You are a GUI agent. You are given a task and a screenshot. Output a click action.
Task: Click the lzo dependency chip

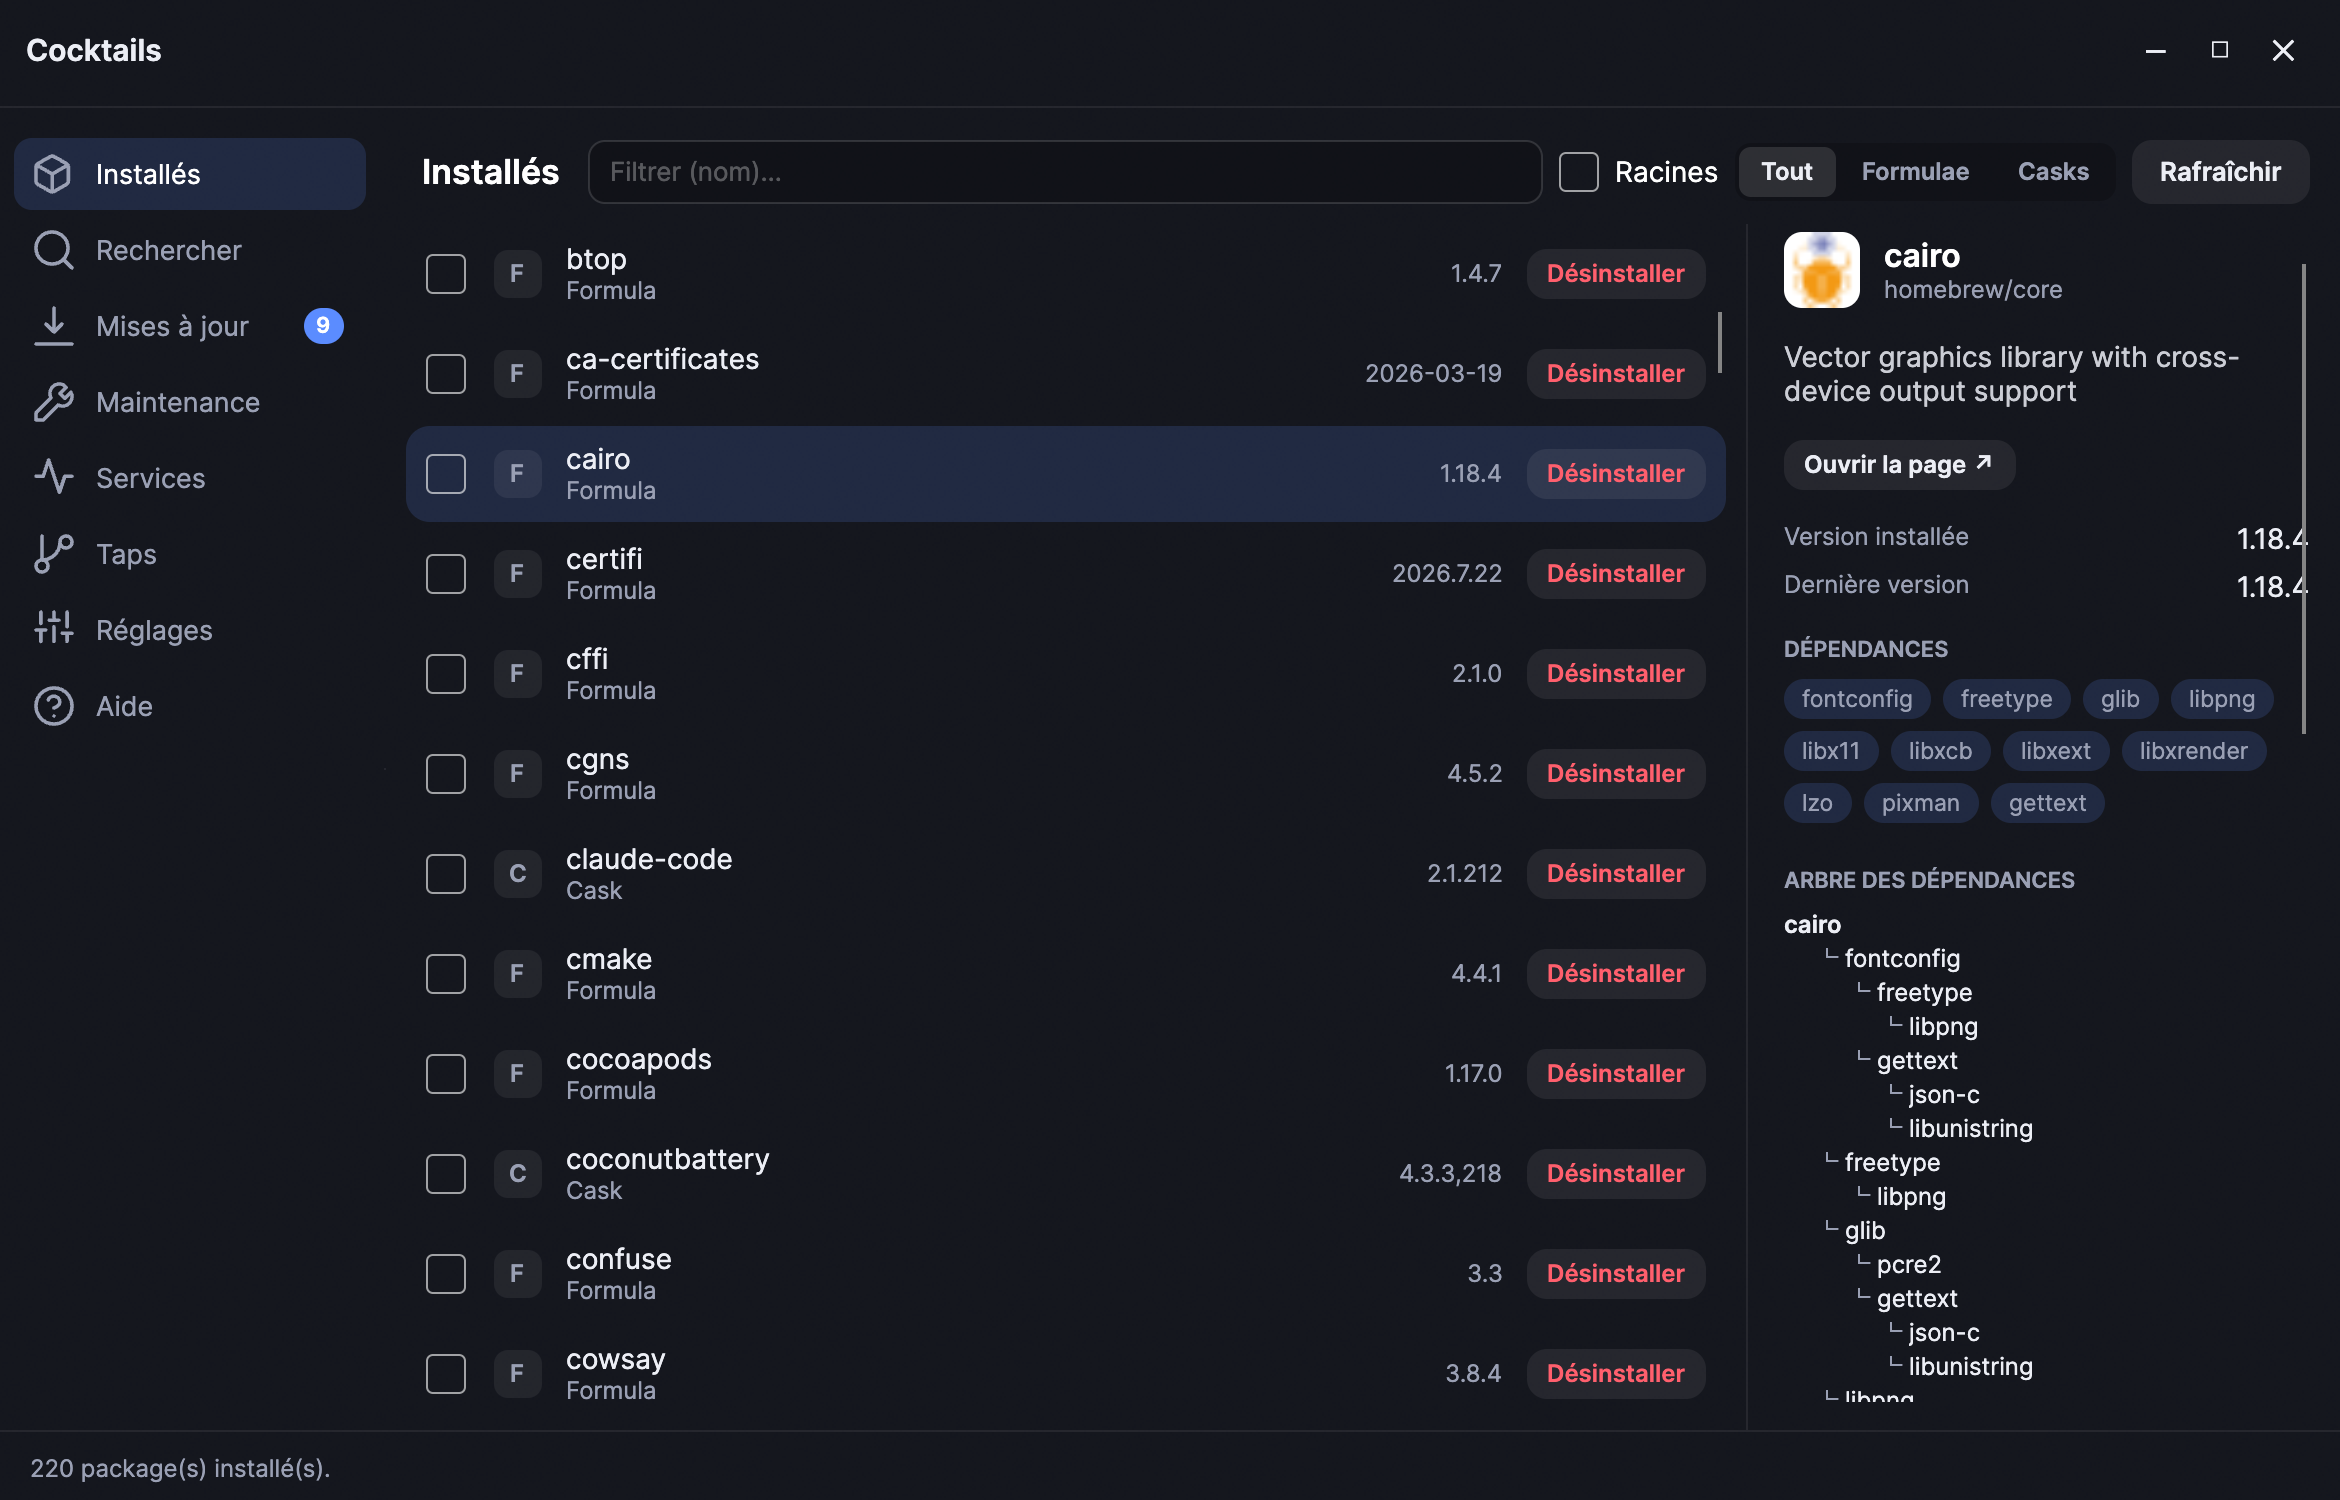[x=1817, y=803]
